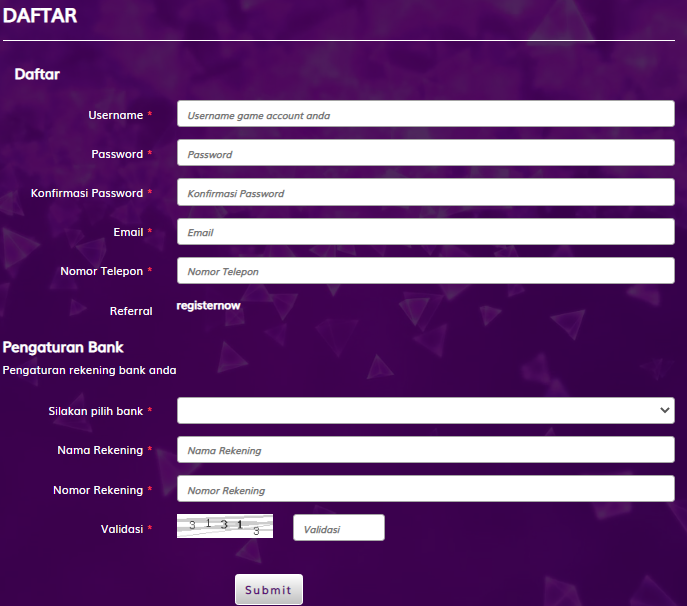Click into the Email field

click(x=425, y=231)
